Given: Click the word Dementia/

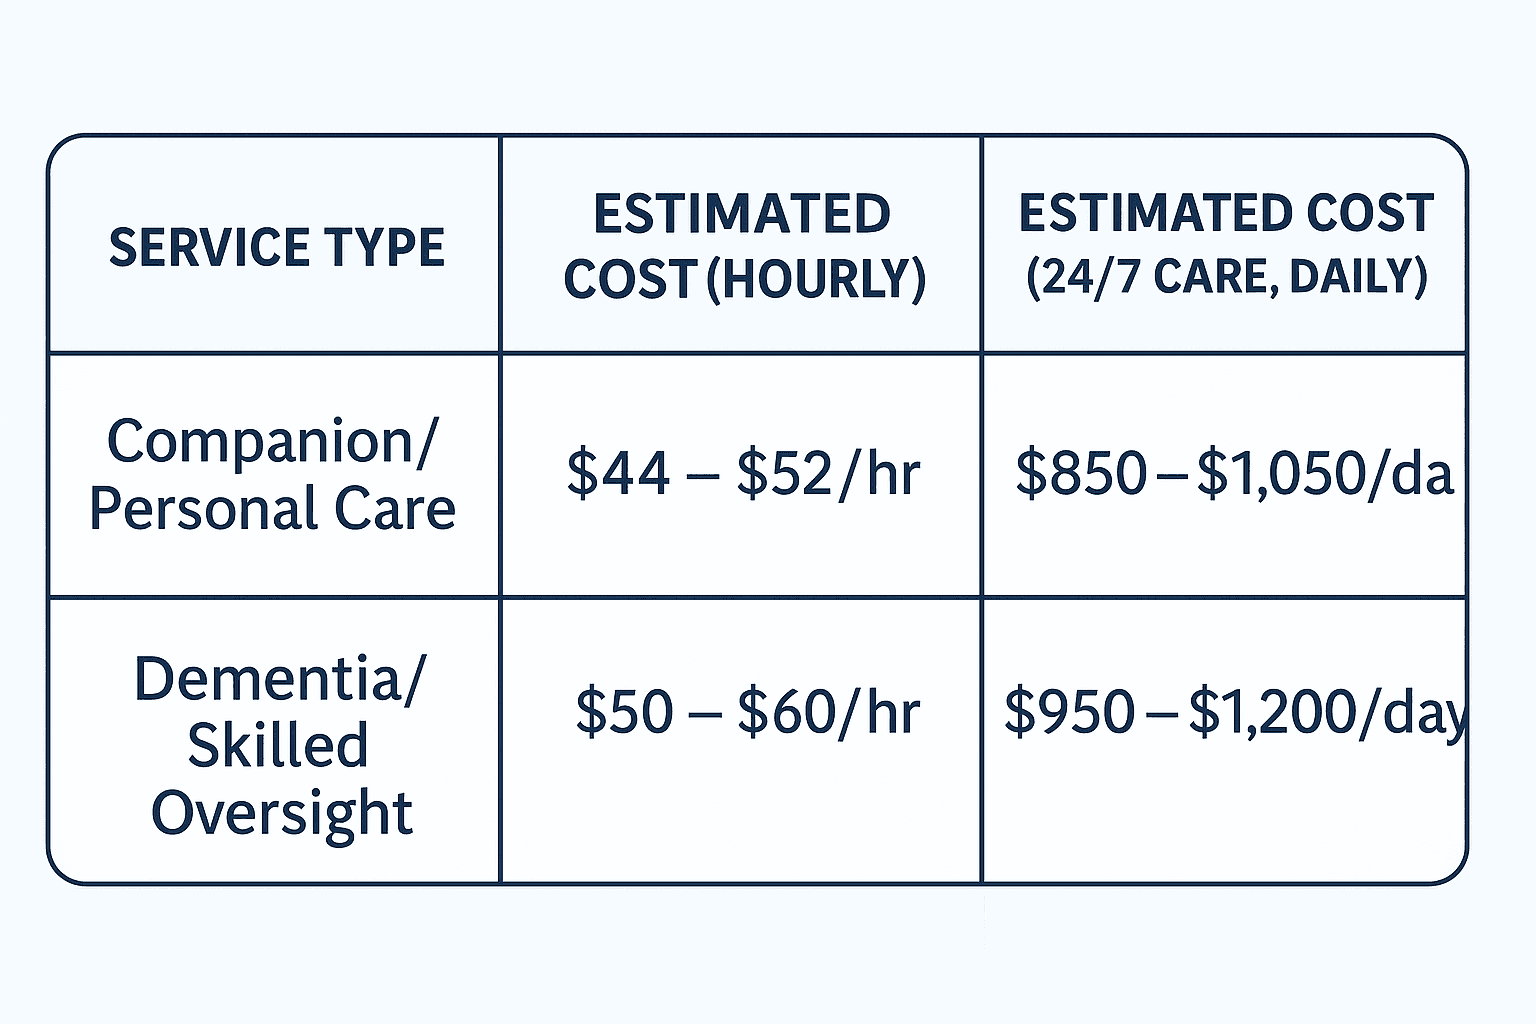Looking at the screenshot, I should [280, 679].
